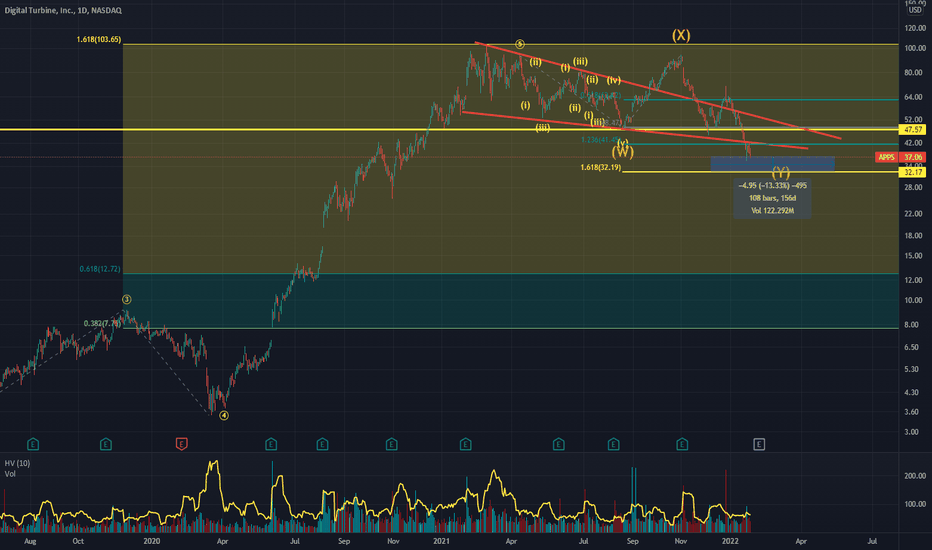Viewport: 932px width, 550px height.
Task: Select the 1.618(32.19) Fibonacci label
Action: [x=600, y=168]
